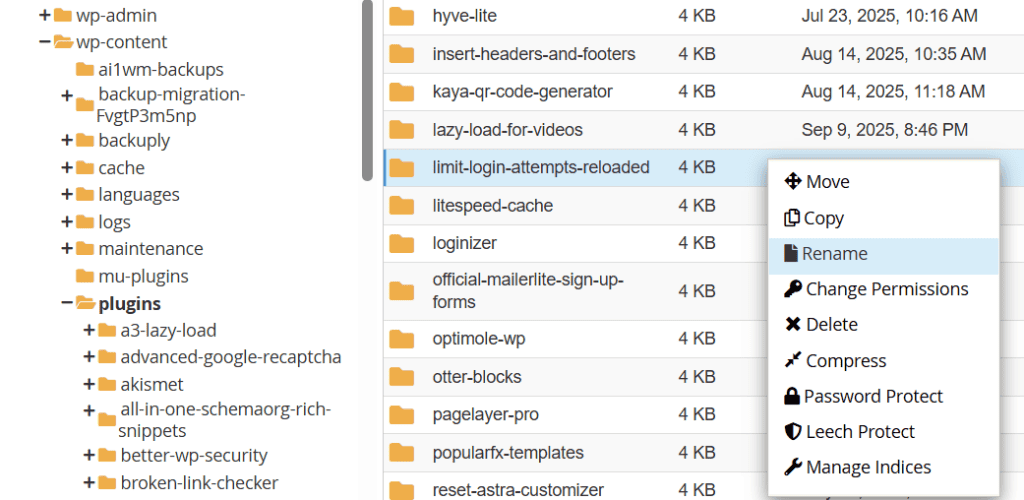Click the otter-blocks folder icon in file list
Screen dimensions: 1024x500
[x=402, y=377]
